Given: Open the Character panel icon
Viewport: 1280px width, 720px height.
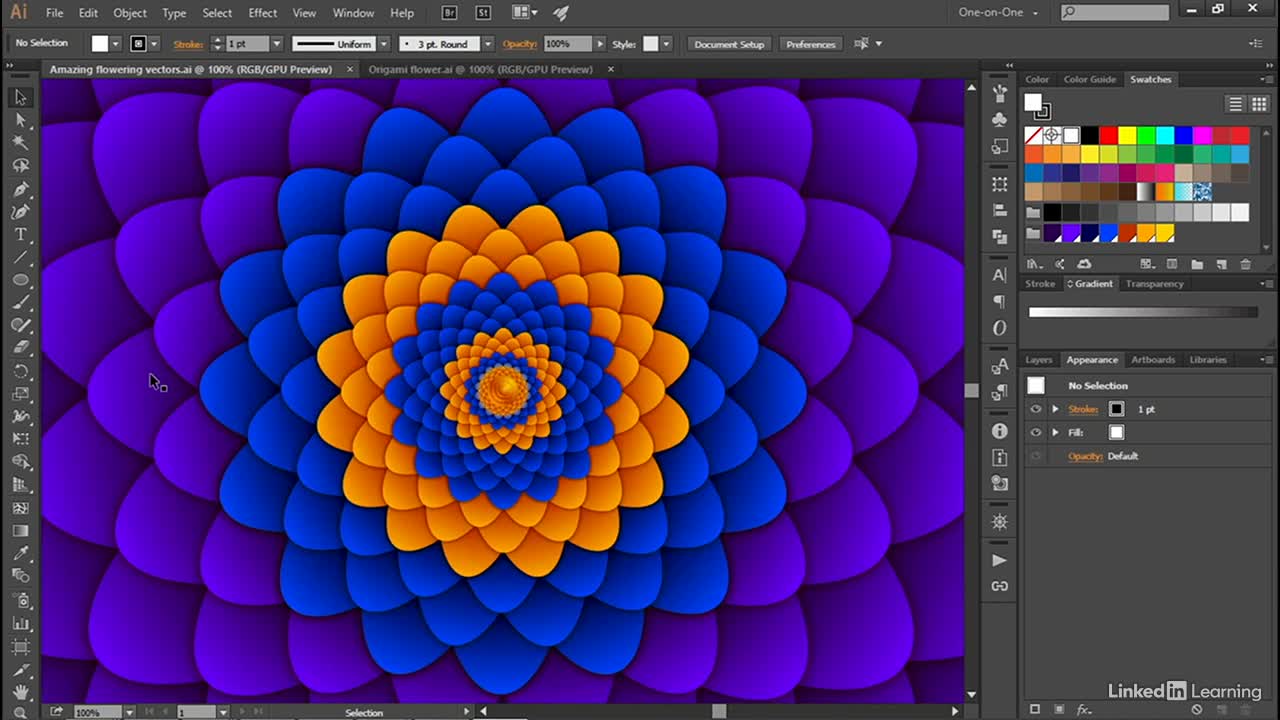Looking at the screenshot, I should [999, 275].
